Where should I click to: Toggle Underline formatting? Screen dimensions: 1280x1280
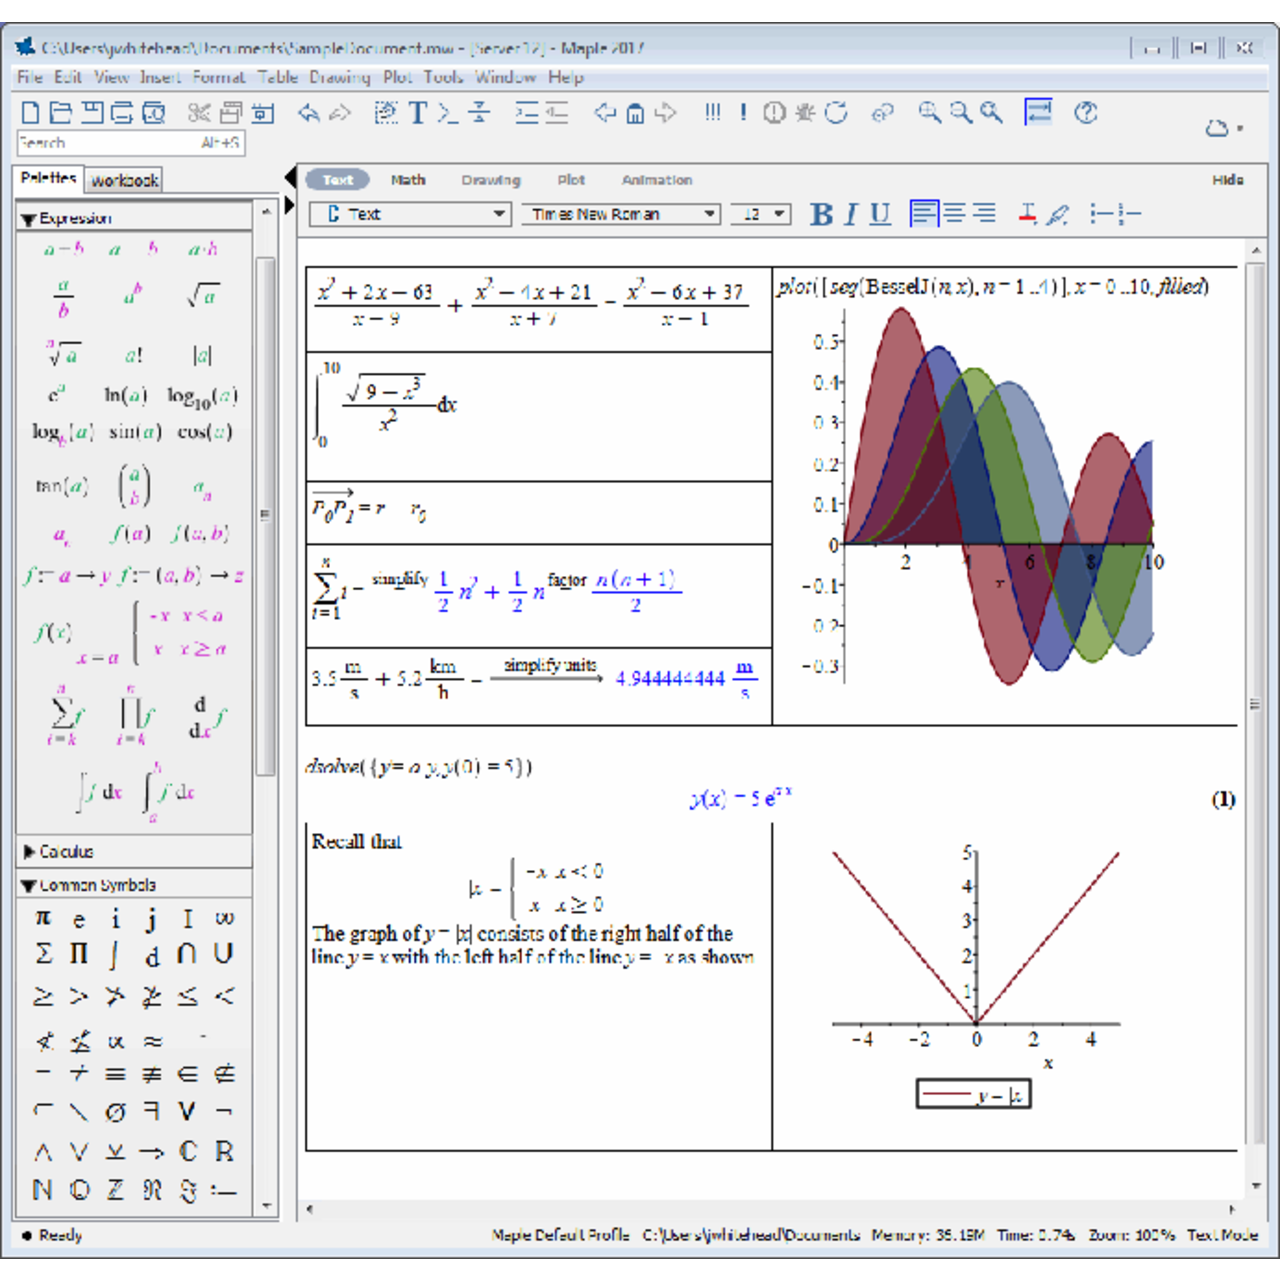tap(880, 214)
